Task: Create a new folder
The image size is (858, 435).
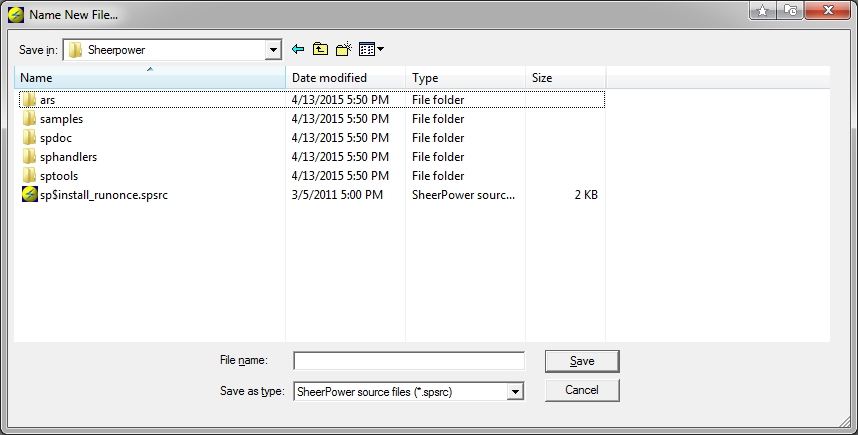Action: (x=344, y=49)
